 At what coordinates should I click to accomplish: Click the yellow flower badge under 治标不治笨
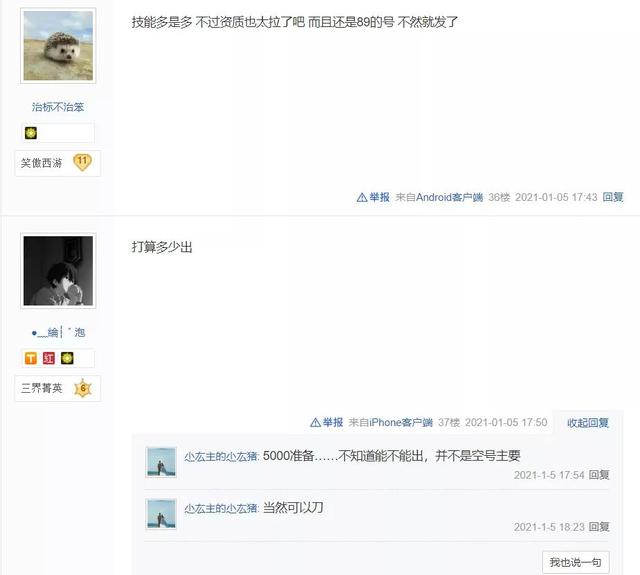tap(31, 133)
